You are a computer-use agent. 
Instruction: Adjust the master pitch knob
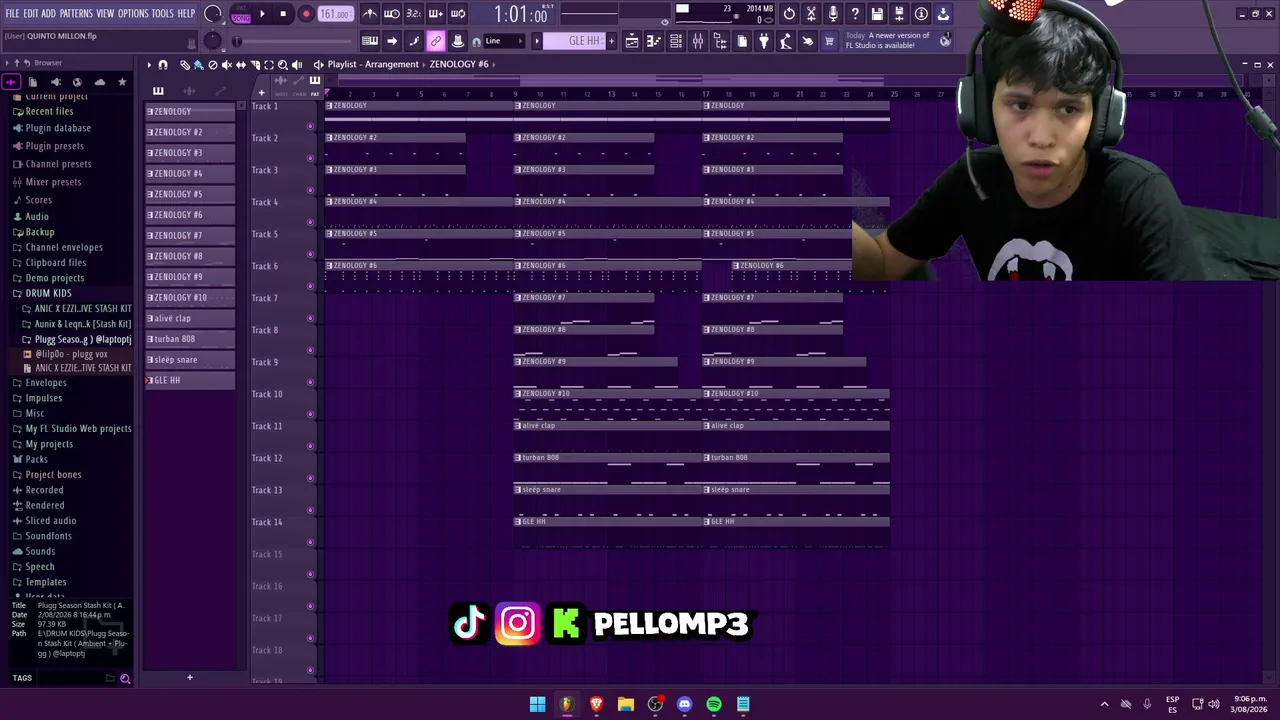212,41
